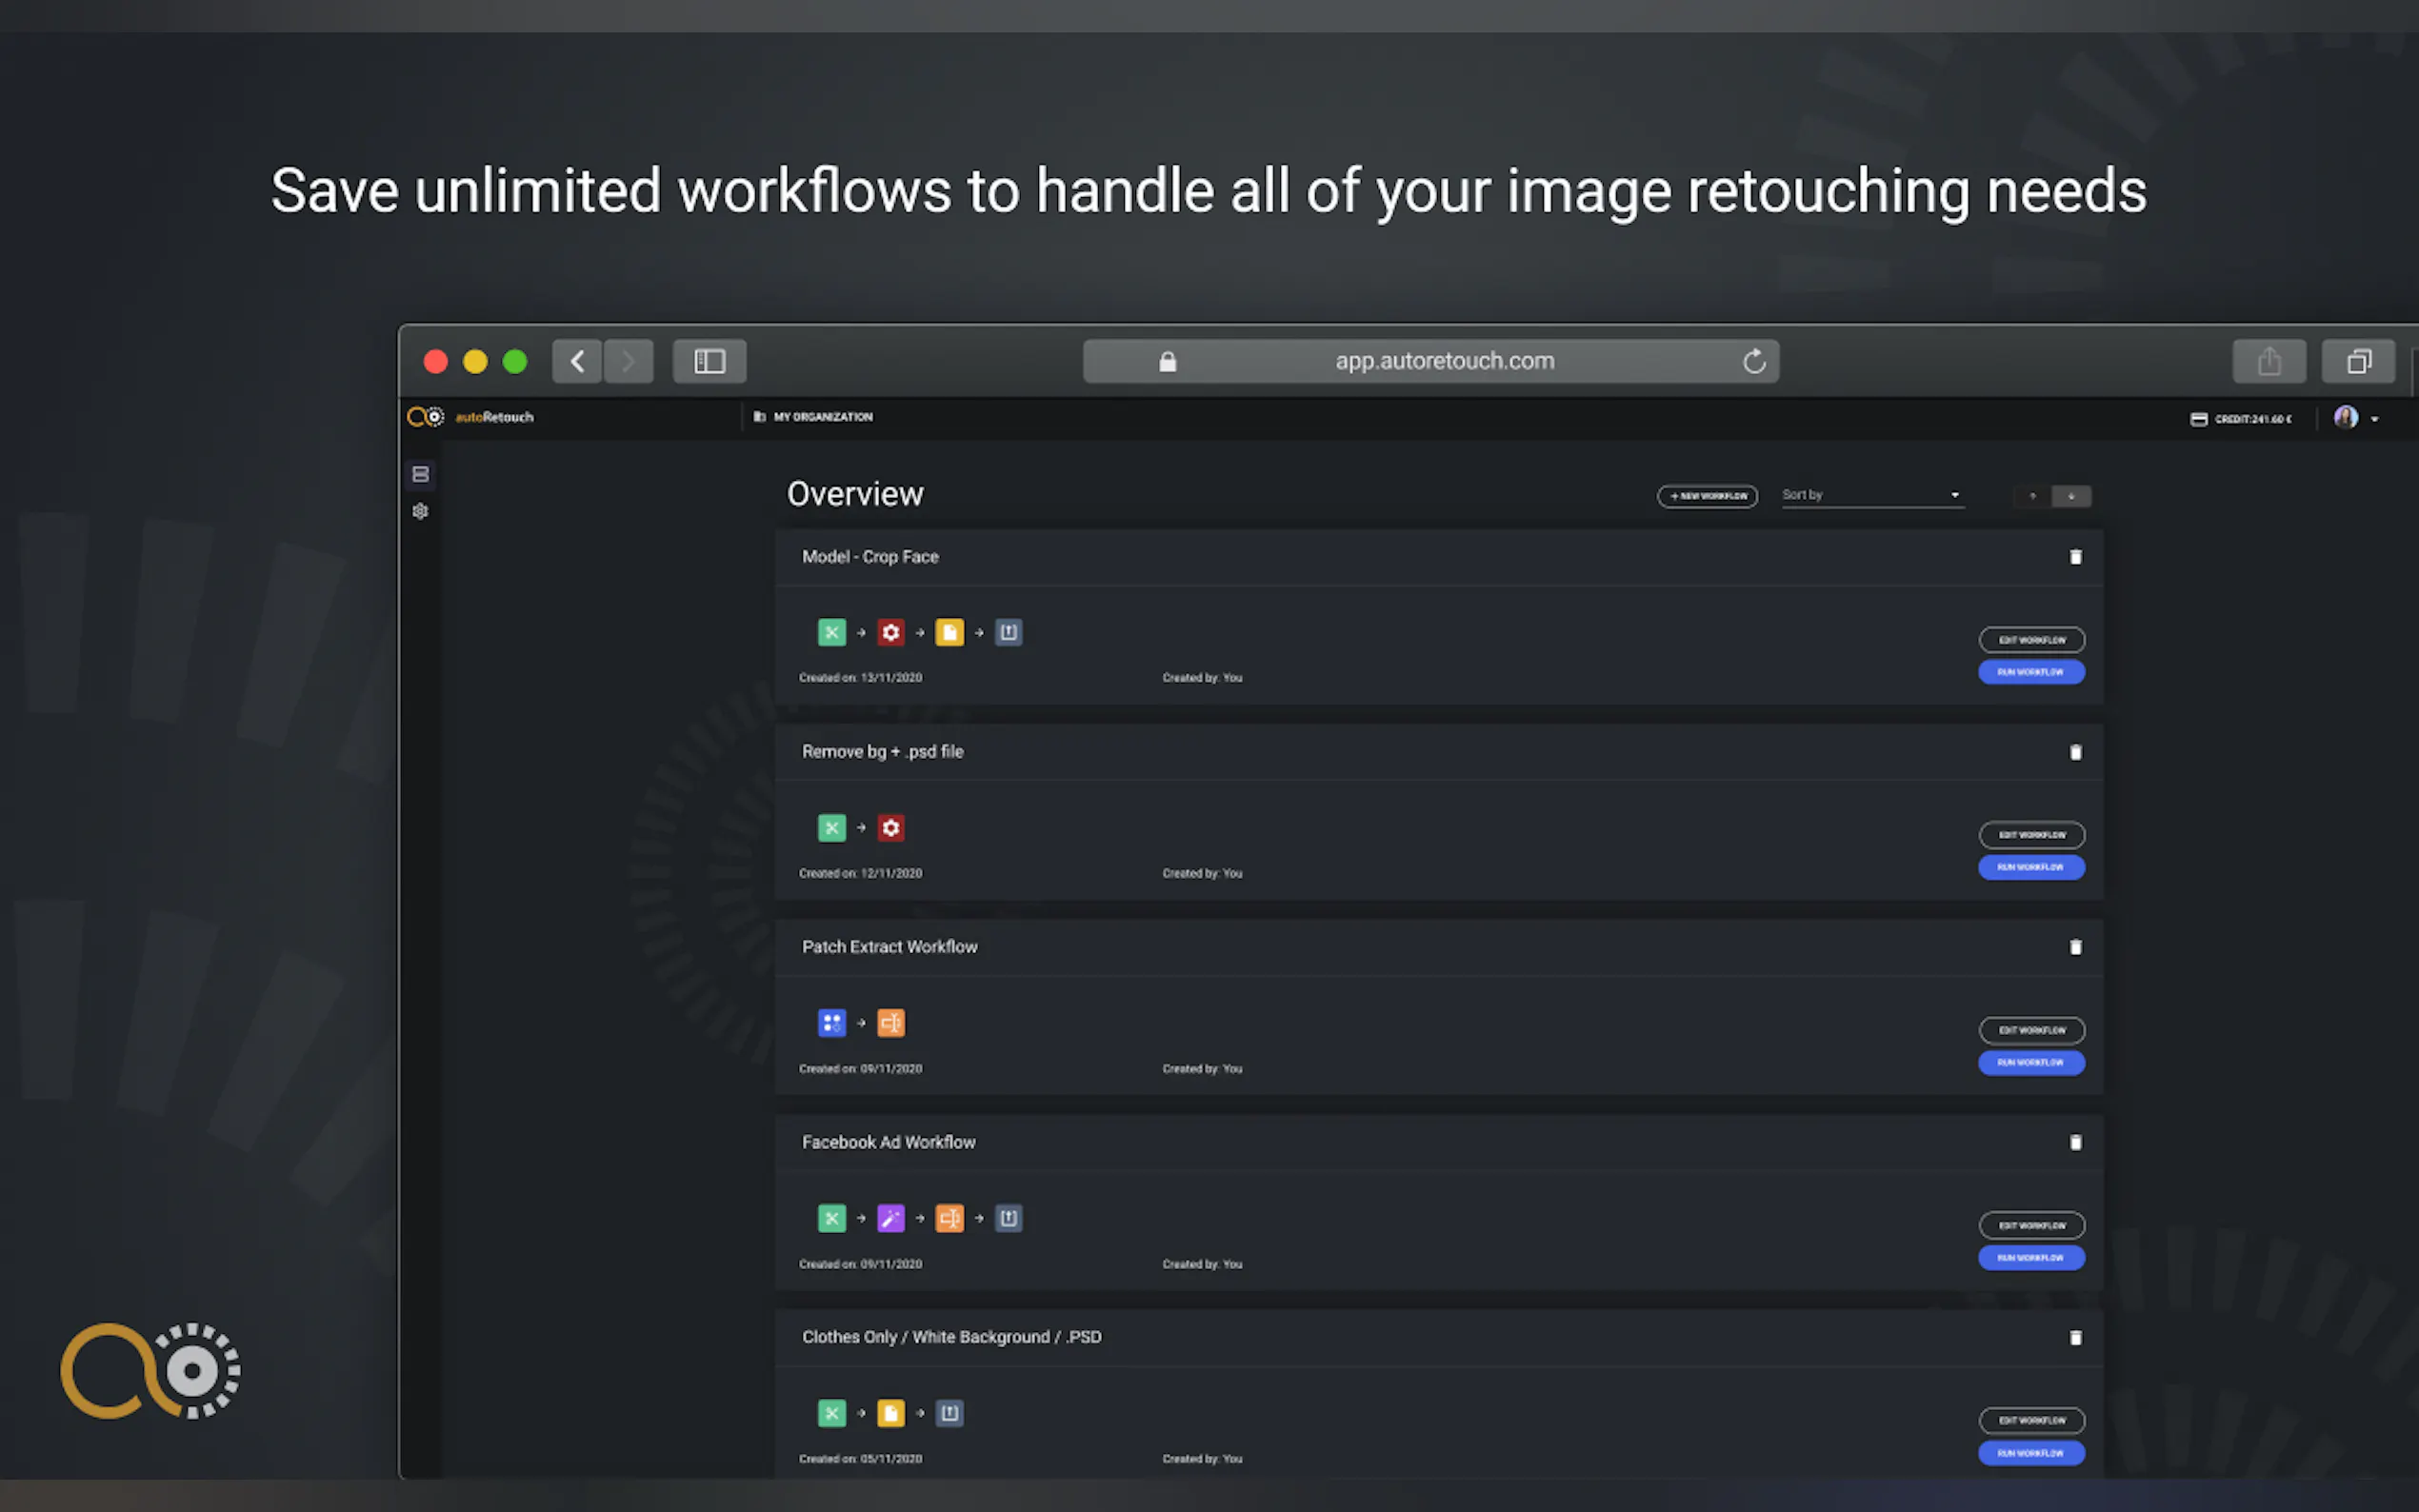Screen dimensions: 2419x1512
Task: Click the blue grid step icon in Patch Extract Workflow
Action: (831, 1022)
